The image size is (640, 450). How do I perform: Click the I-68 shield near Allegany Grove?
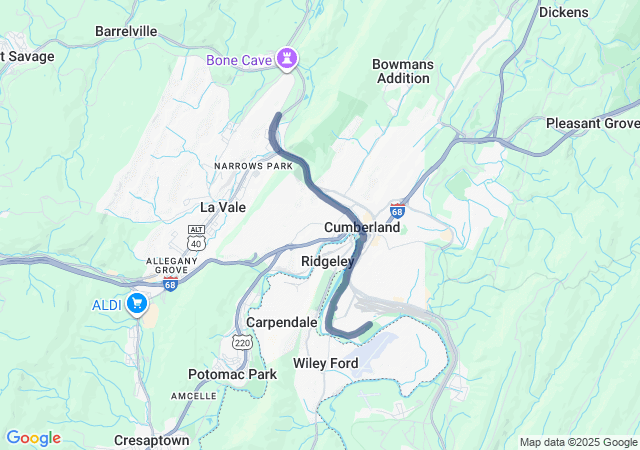(x=170, y=284)
